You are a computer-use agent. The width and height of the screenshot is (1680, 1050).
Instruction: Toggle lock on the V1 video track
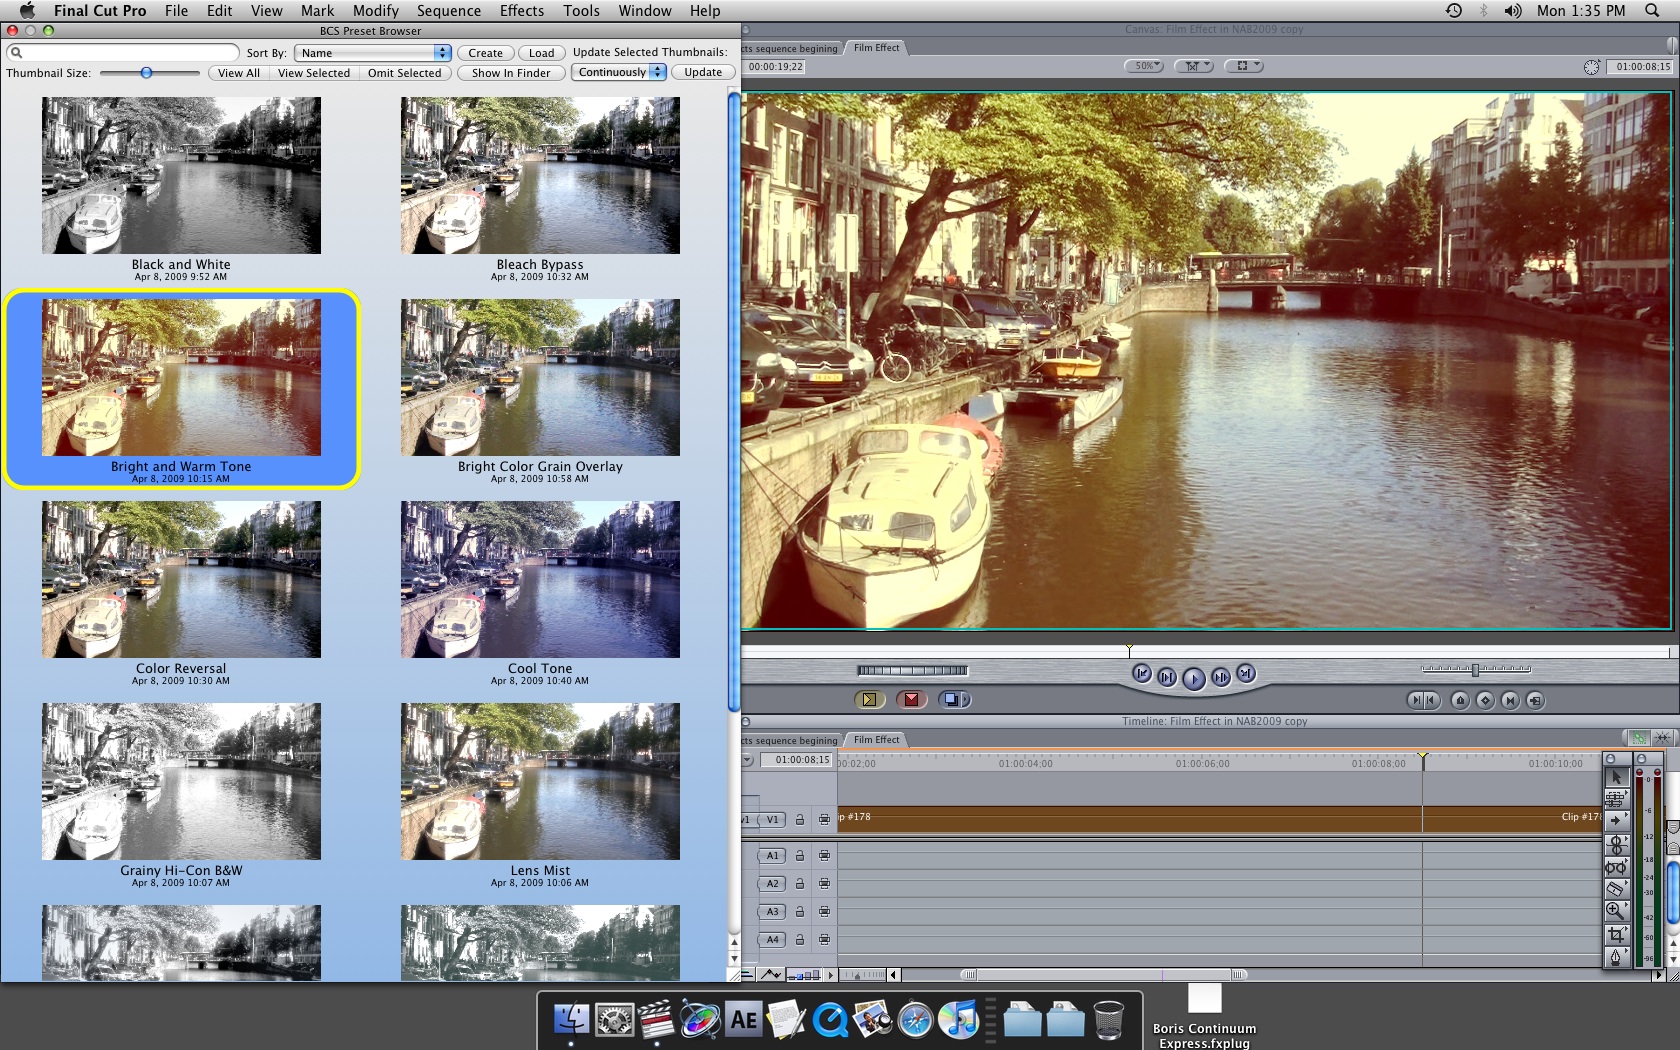point(800,820)
